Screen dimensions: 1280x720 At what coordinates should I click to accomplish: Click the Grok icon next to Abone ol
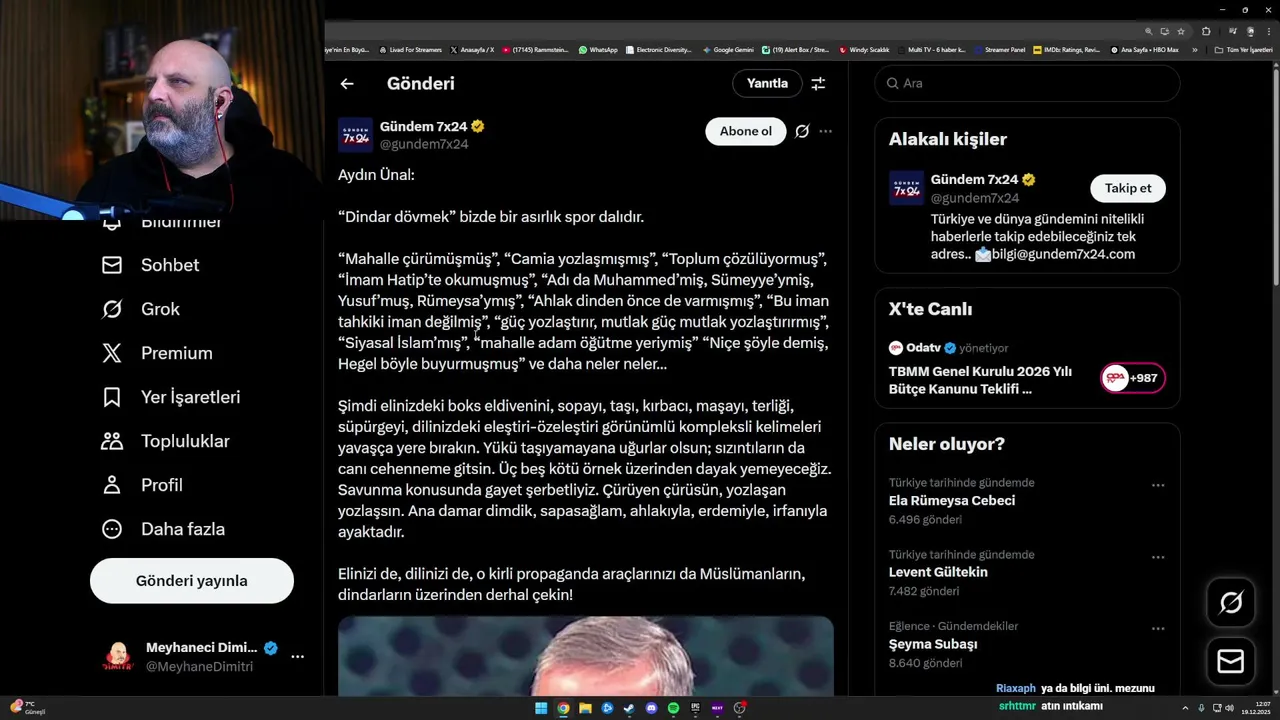pyautogui.click(x=802, y=131)
